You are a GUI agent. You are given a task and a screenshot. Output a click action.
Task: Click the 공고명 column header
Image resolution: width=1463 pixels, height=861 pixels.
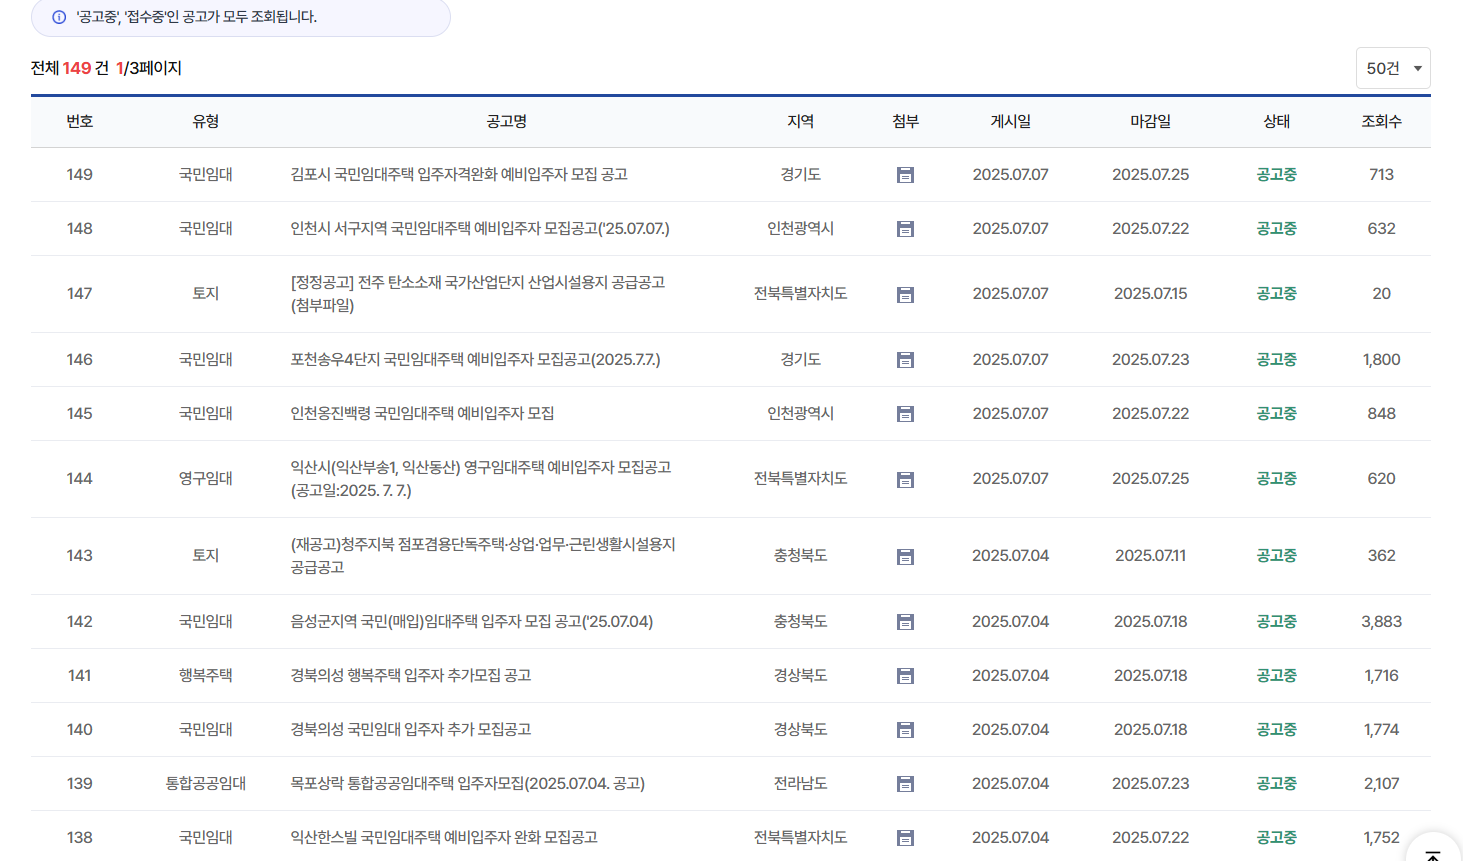(507, 121)
